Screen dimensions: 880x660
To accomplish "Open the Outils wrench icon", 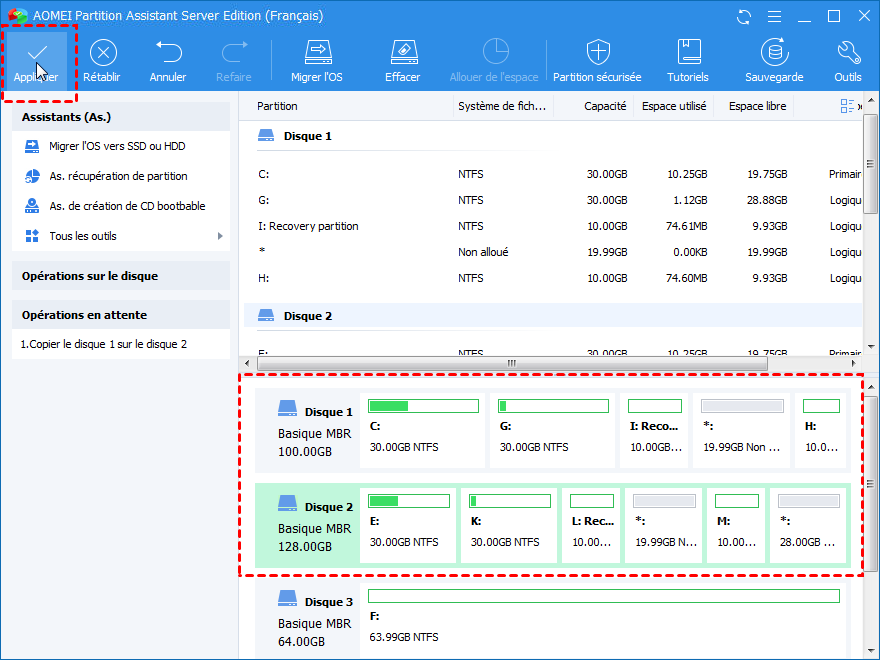I will (x=848, y=52).
